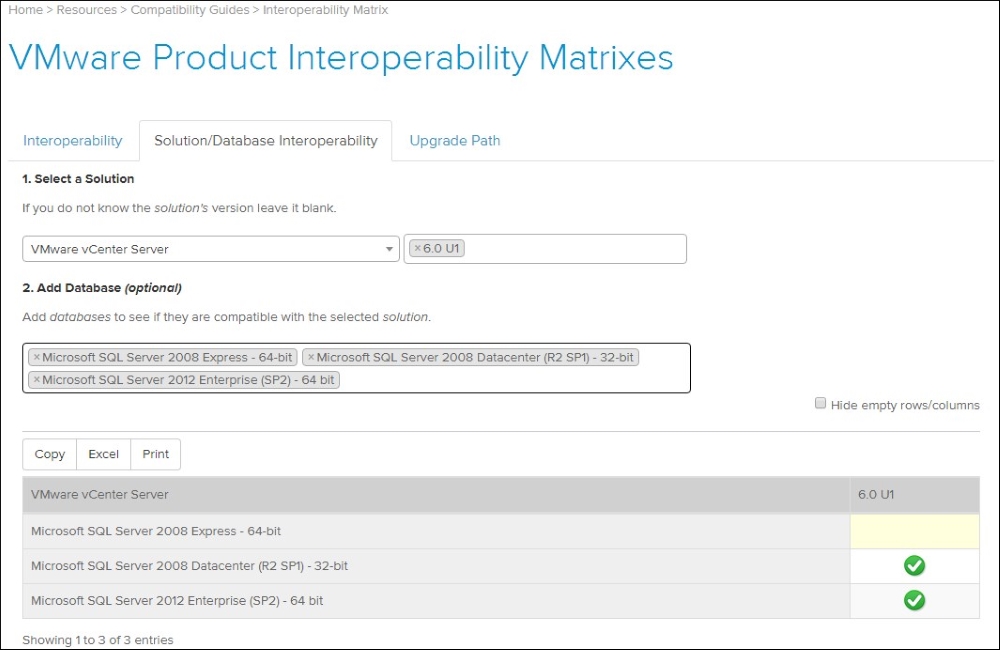The image size is (1000, 650).
Task: Click the '2. Add Database (optional)' heading
Action: coord(102,288)
